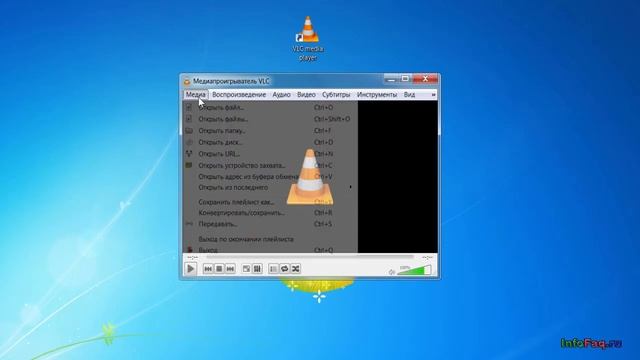Choose Открыть файл... from the Медиа menu
The width and height of the screenshot is (640, 360).
click(x=270, y=107)
